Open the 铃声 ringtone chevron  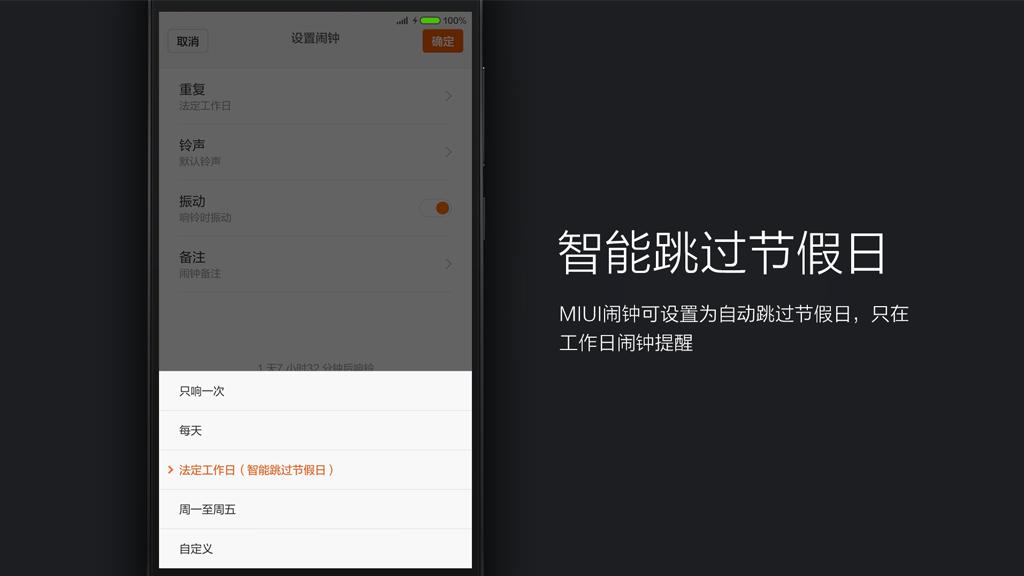pos(448,151)
